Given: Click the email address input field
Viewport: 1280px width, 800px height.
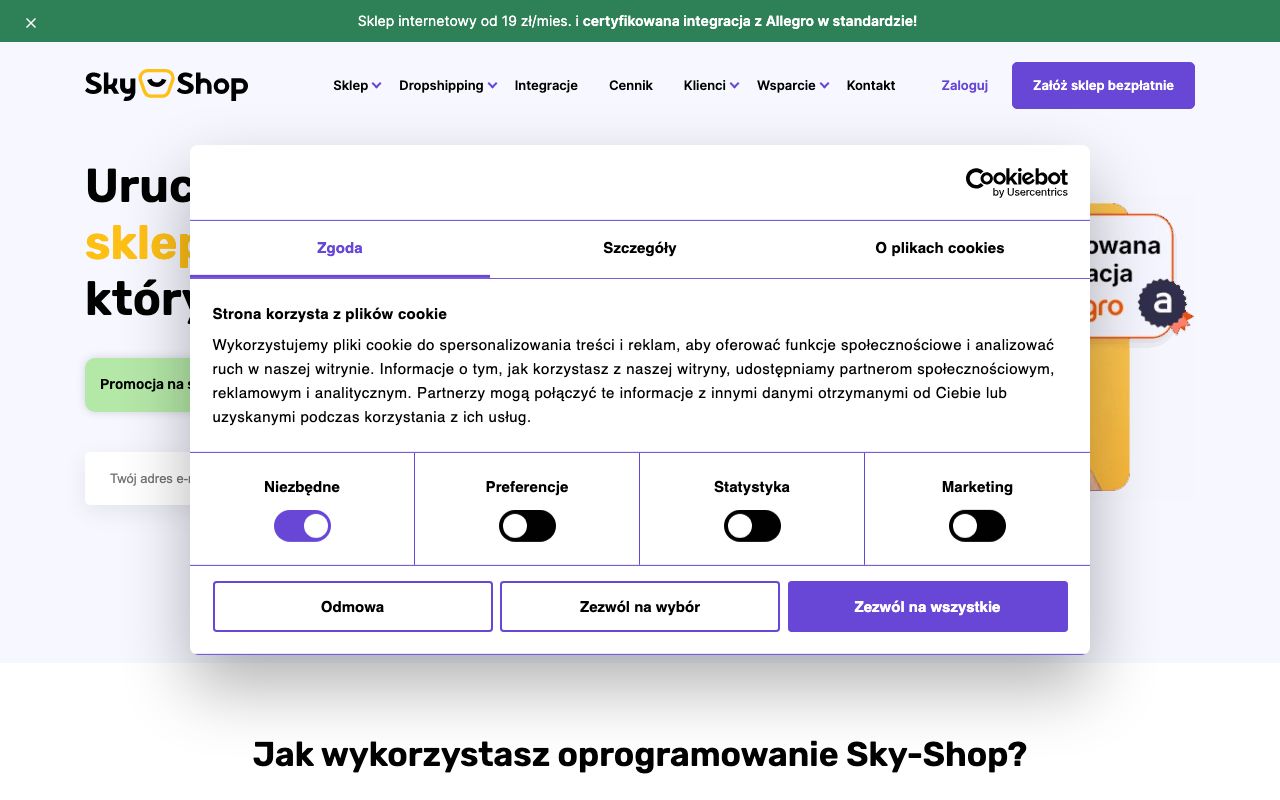Looking at the screenshot, I should point(138,478).
